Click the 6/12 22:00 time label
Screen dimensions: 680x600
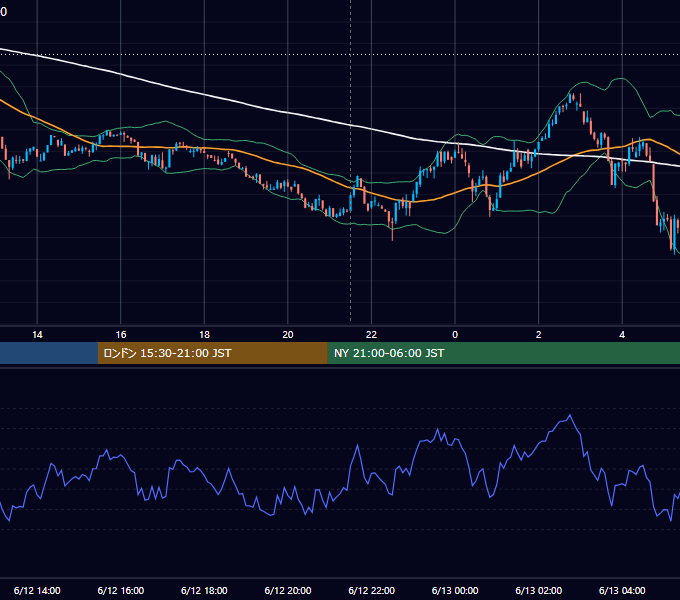372,590
